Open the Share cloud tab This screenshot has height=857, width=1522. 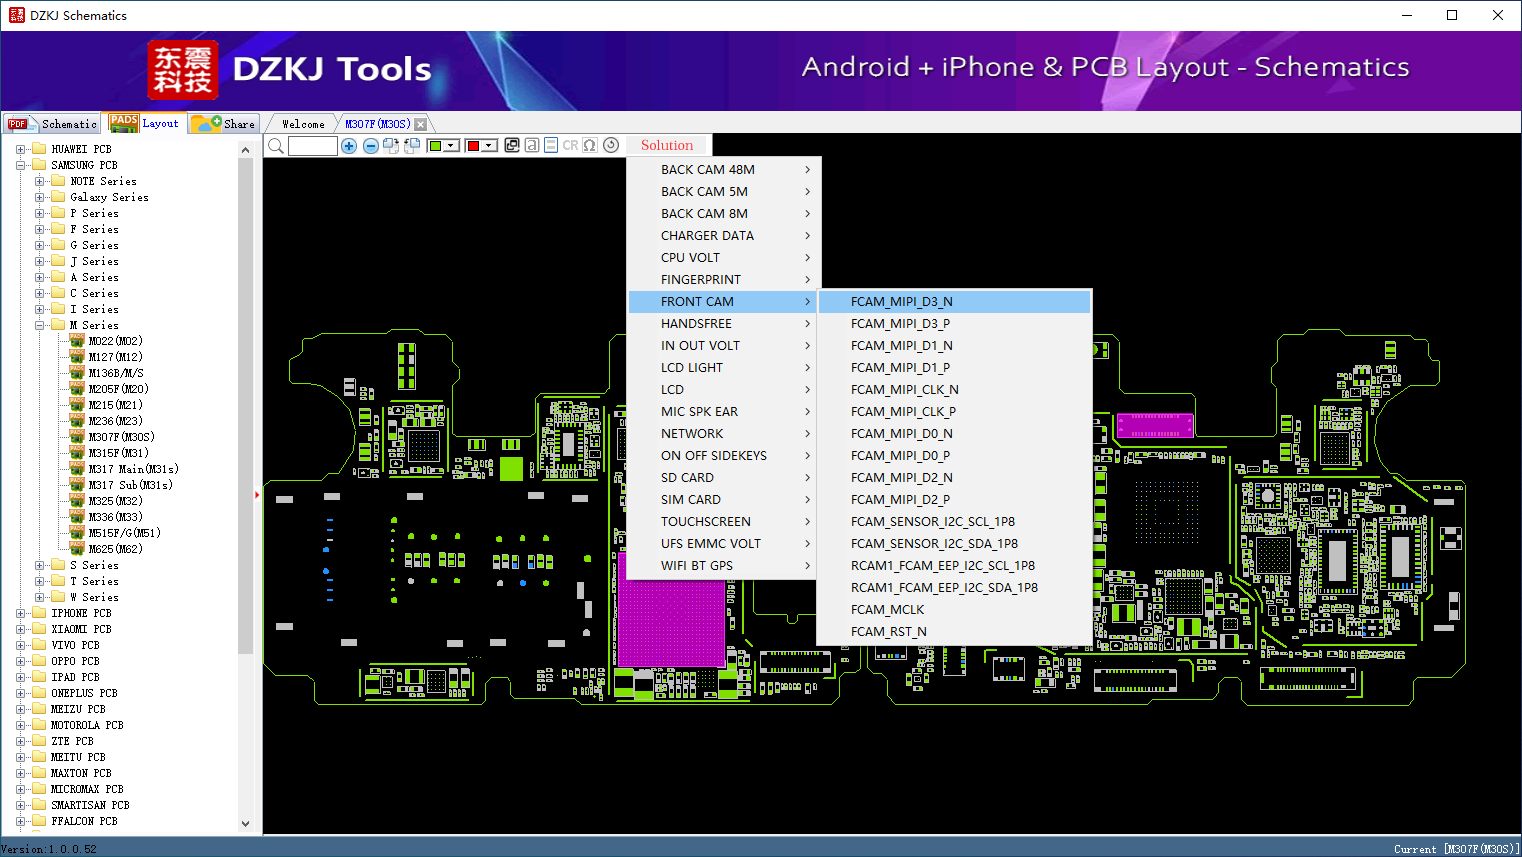point(224,123)
